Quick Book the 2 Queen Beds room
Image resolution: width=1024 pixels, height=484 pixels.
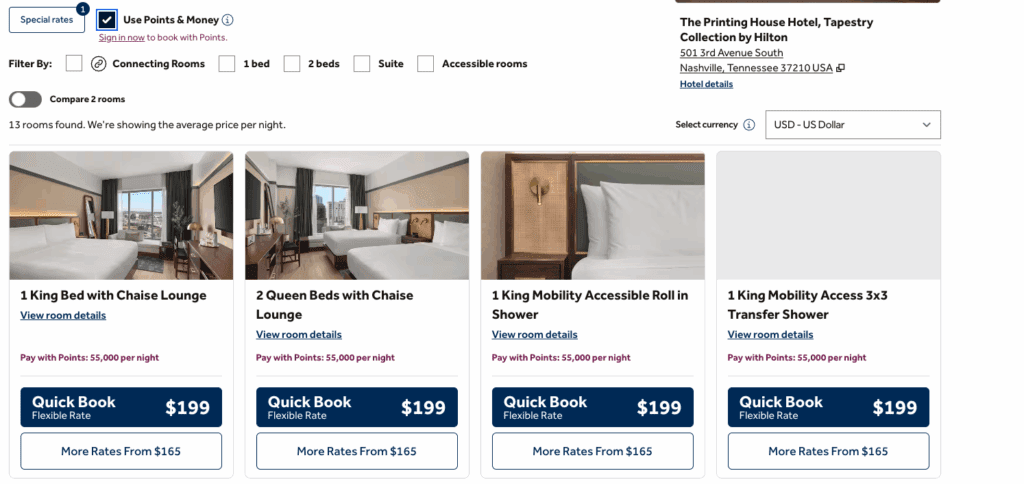[x=357, y=407]
